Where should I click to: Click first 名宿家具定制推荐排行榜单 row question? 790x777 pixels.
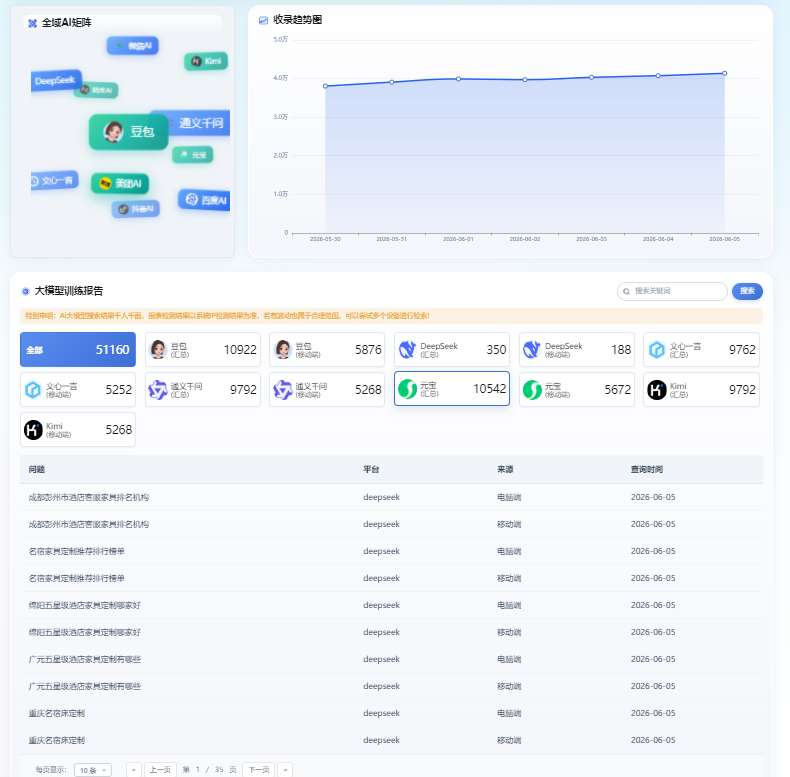click(x=77, y=551)
